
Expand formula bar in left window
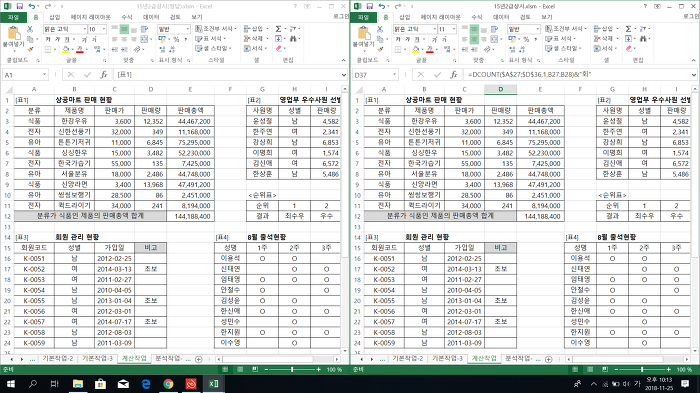[x=344, y=75]
